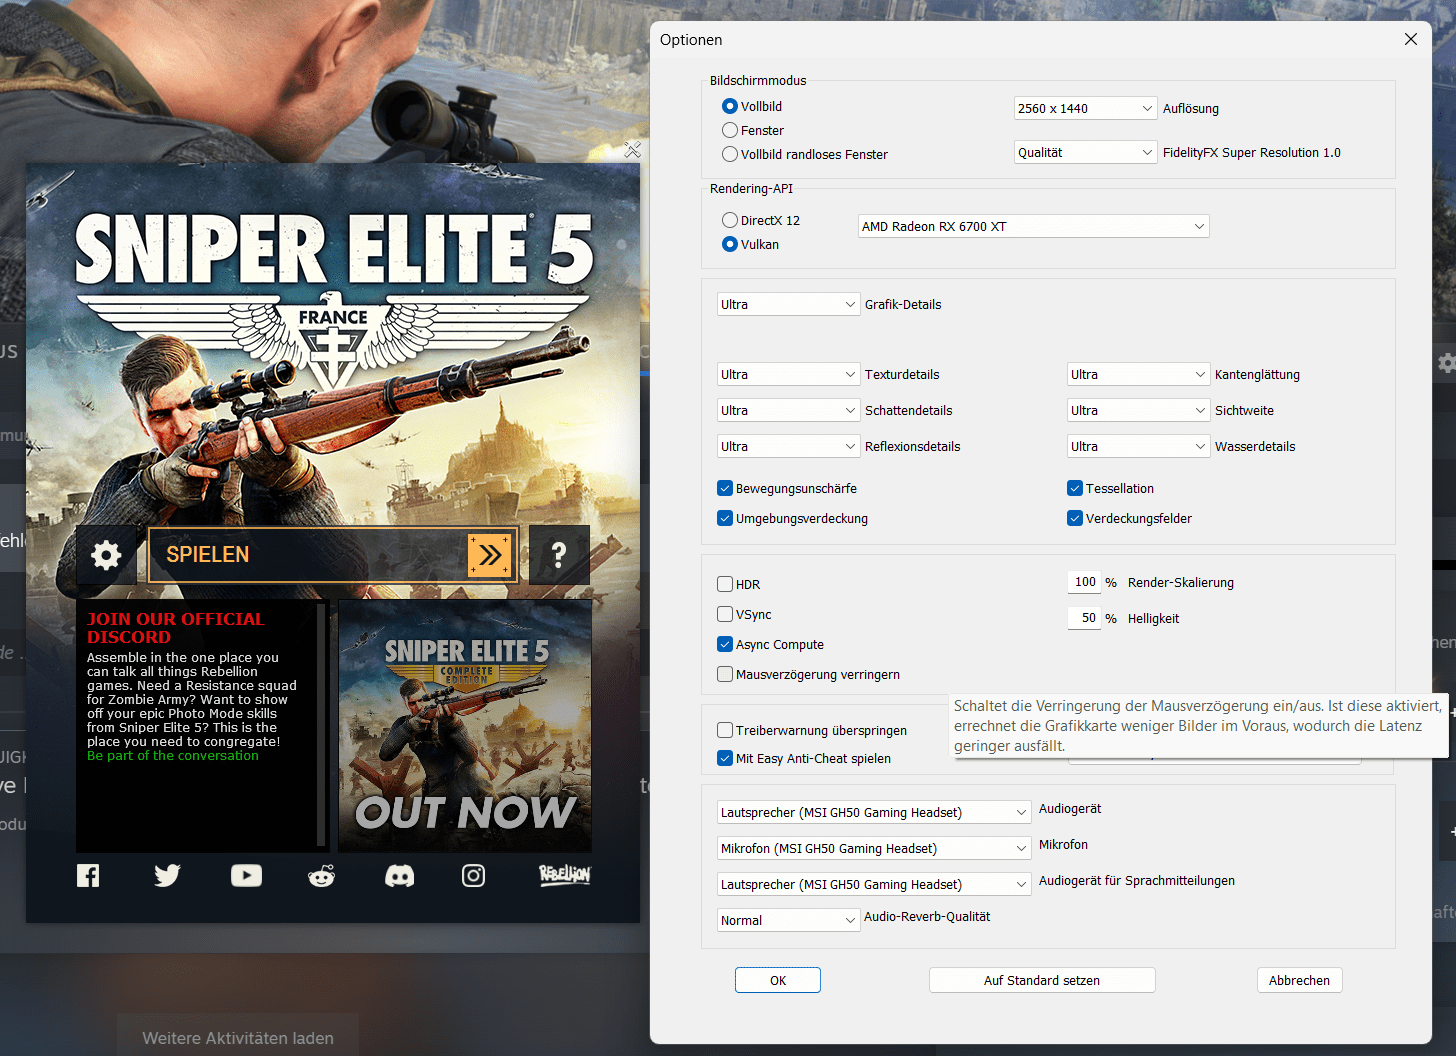
Task: Click the news panel scrollbar
Action: [321, 724]
